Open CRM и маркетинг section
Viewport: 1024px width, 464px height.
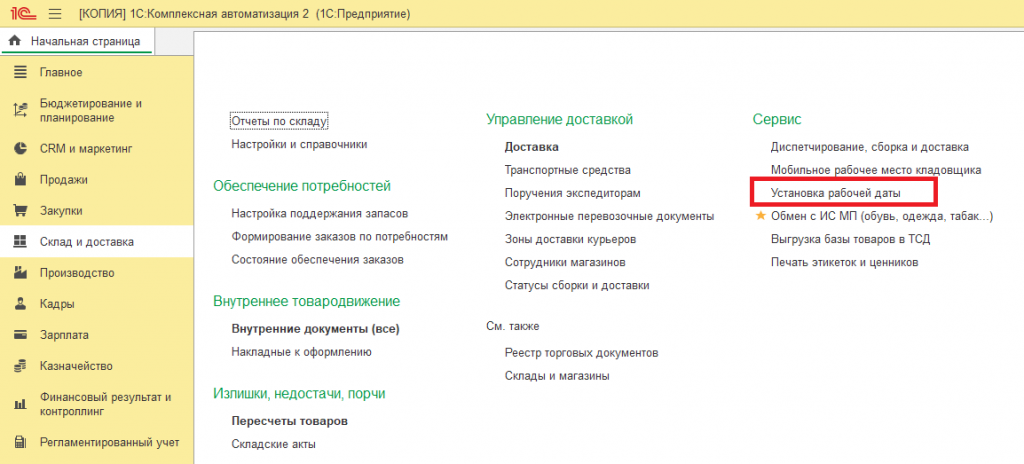click(x=97, y=149)
